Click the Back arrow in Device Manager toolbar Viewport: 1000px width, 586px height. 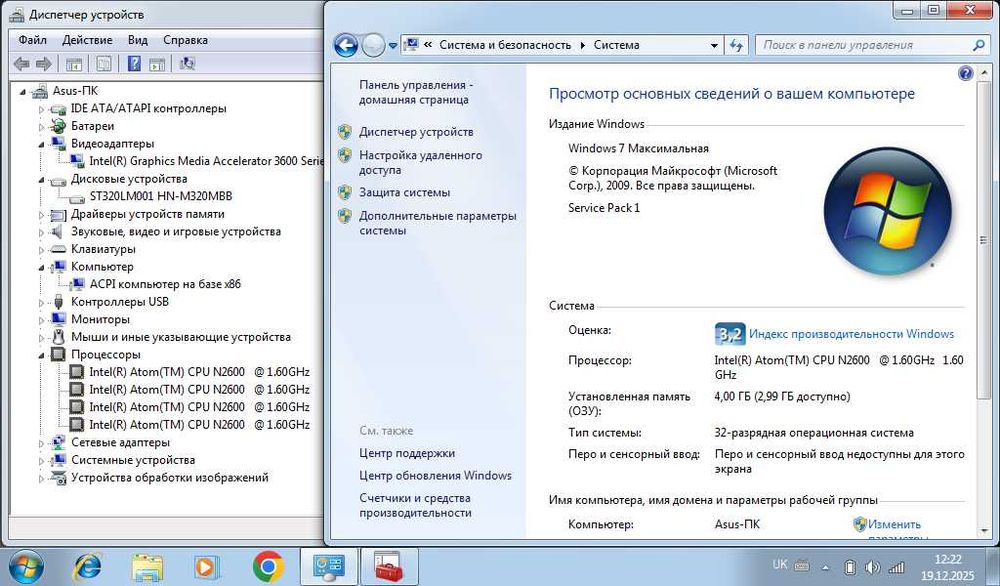point(22,64)
